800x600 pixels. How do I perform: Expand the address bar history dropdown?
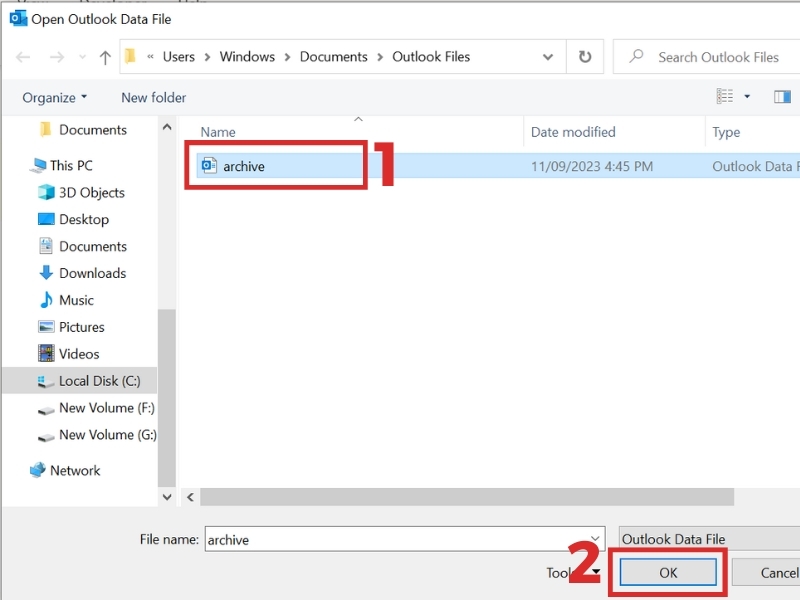click(547, 57)
